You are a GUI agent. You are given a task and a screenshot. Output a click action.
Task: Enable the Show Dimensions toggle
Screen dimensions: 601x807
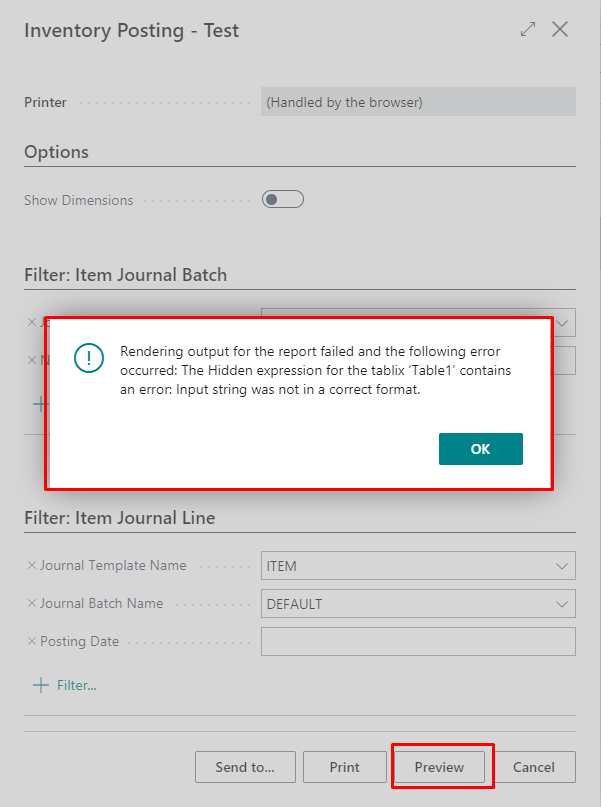282,198
